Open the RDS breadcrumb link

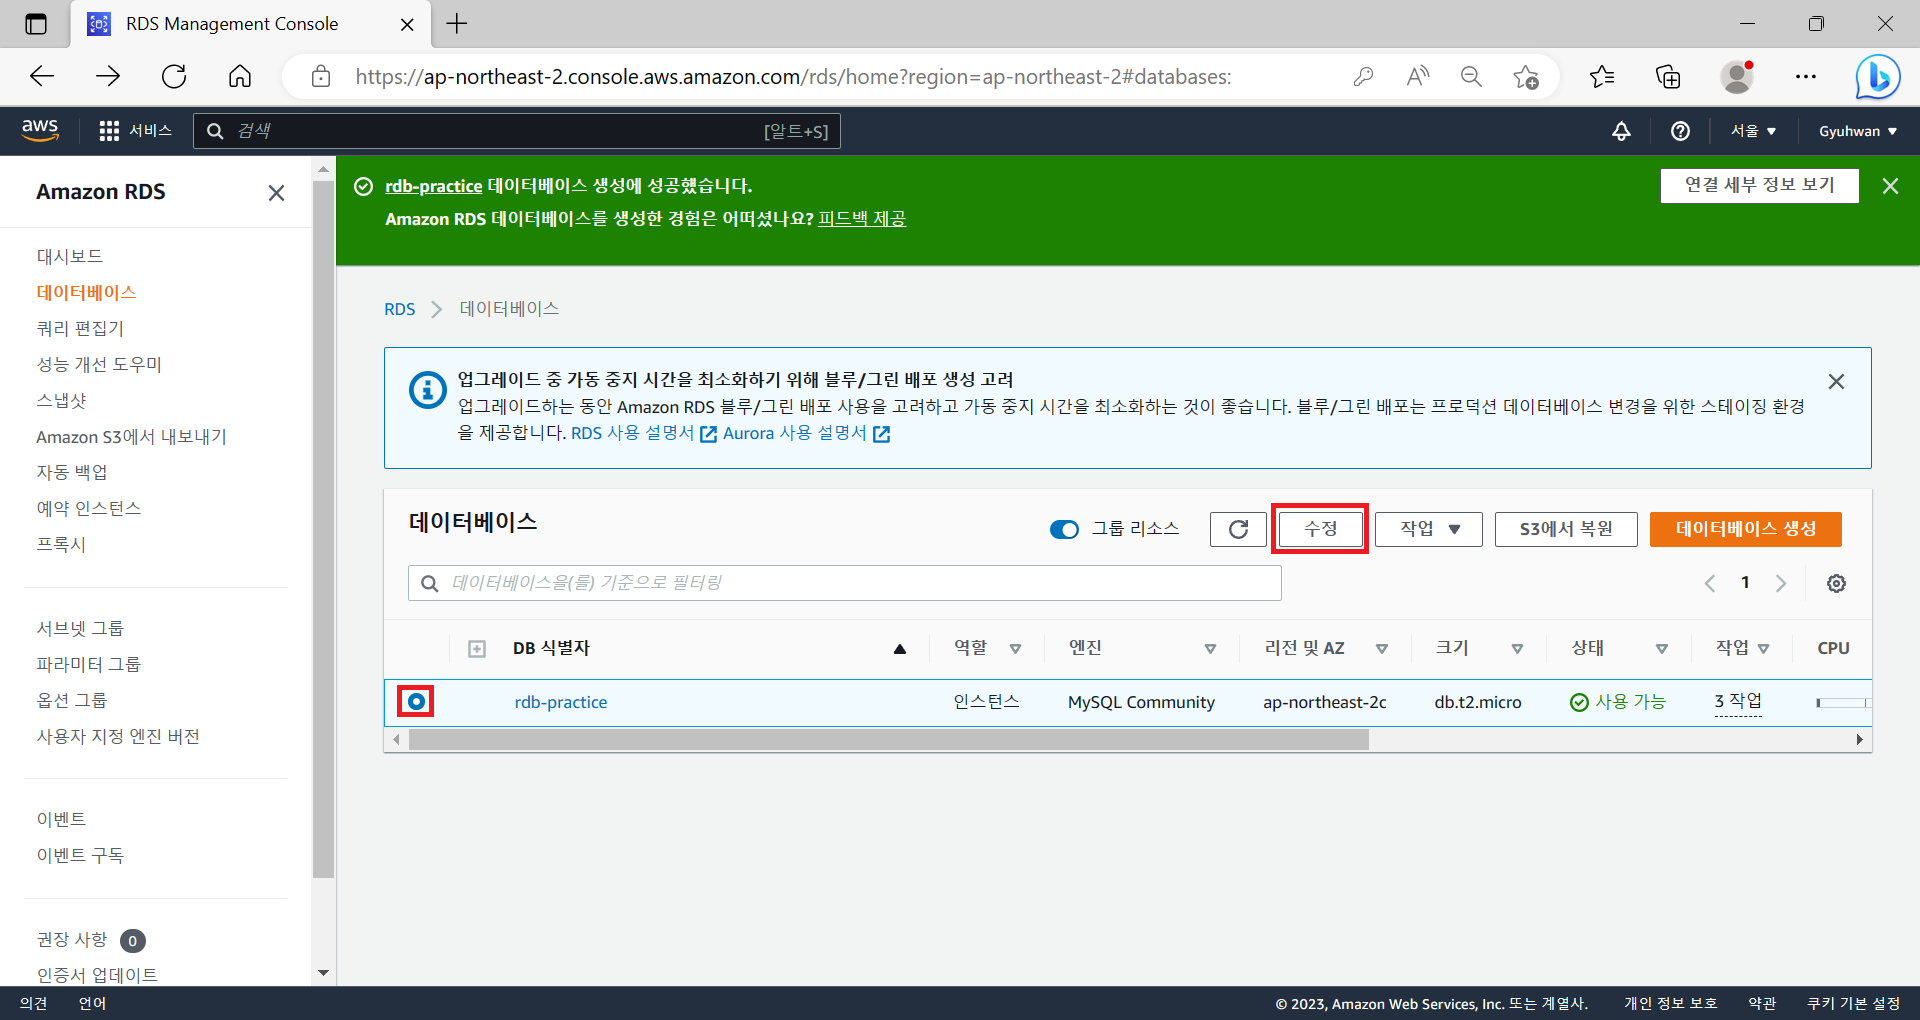[x=400, y=309]
